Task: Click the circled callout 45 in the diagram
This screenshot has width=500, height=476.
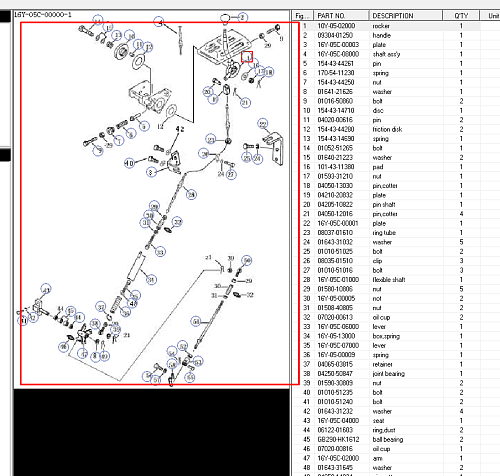Action: tap(70, 311)
